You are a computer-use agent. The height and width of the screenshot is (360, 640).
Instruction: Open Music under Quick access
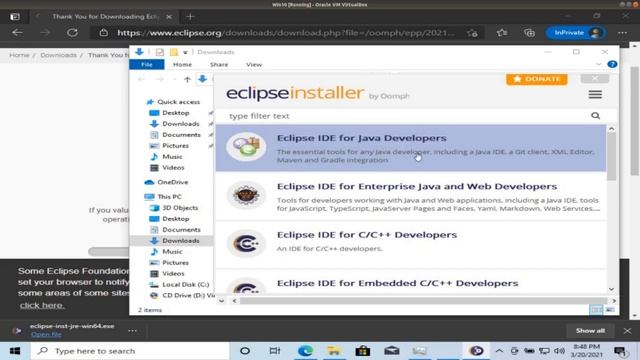click(x=172, y=157)
